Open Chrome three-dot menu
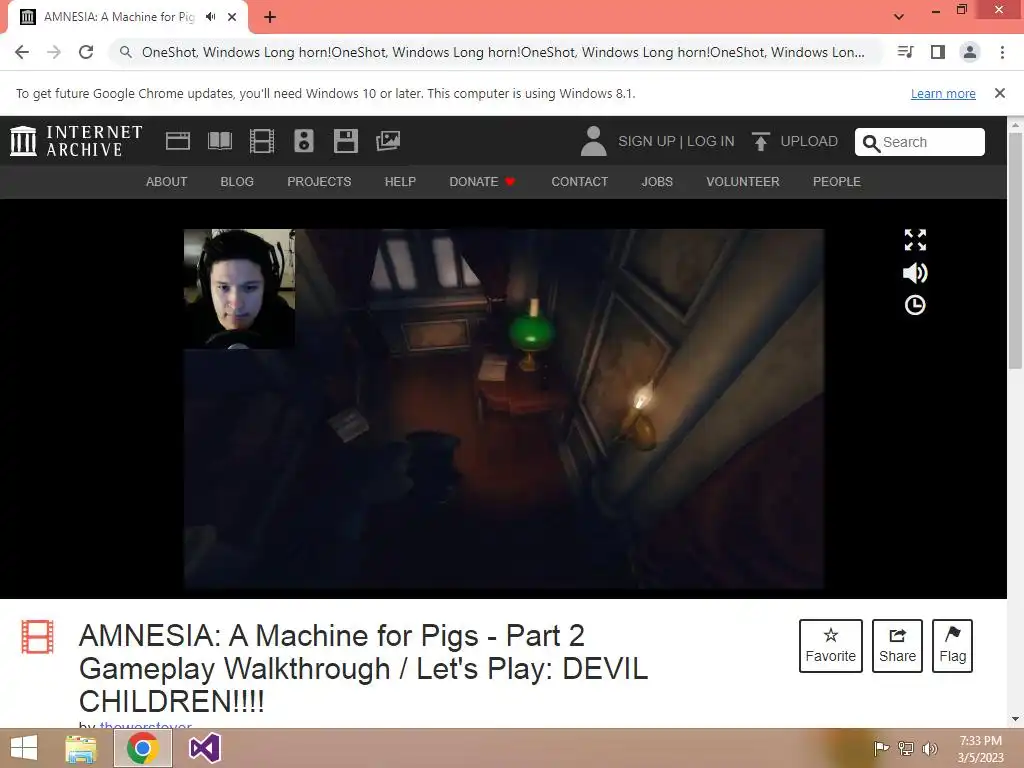The width and height of the screenshot is (1024, 768). tap(1002, 52)
